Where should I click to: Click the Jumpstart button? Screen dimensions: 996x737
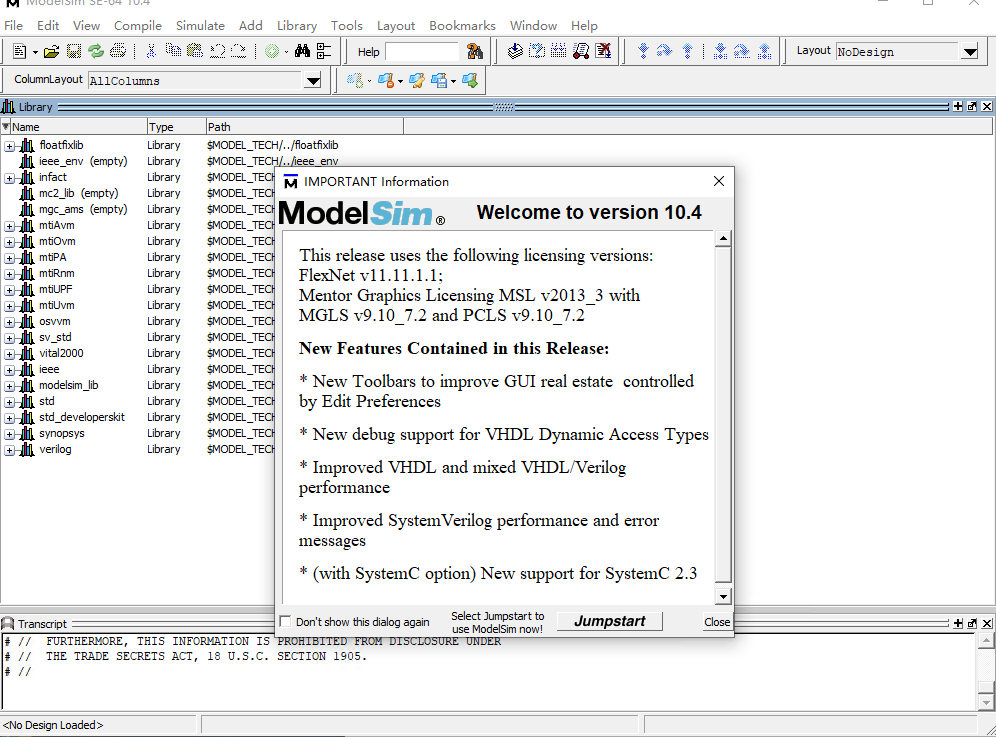coord(609,620)
